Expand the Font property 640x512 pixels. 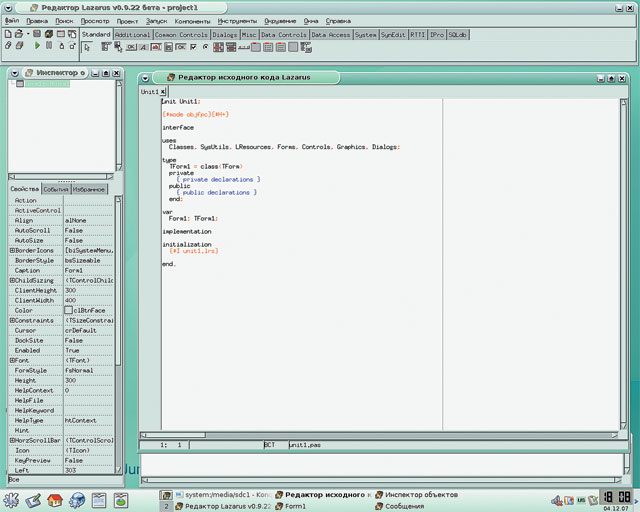coord(12,361)
